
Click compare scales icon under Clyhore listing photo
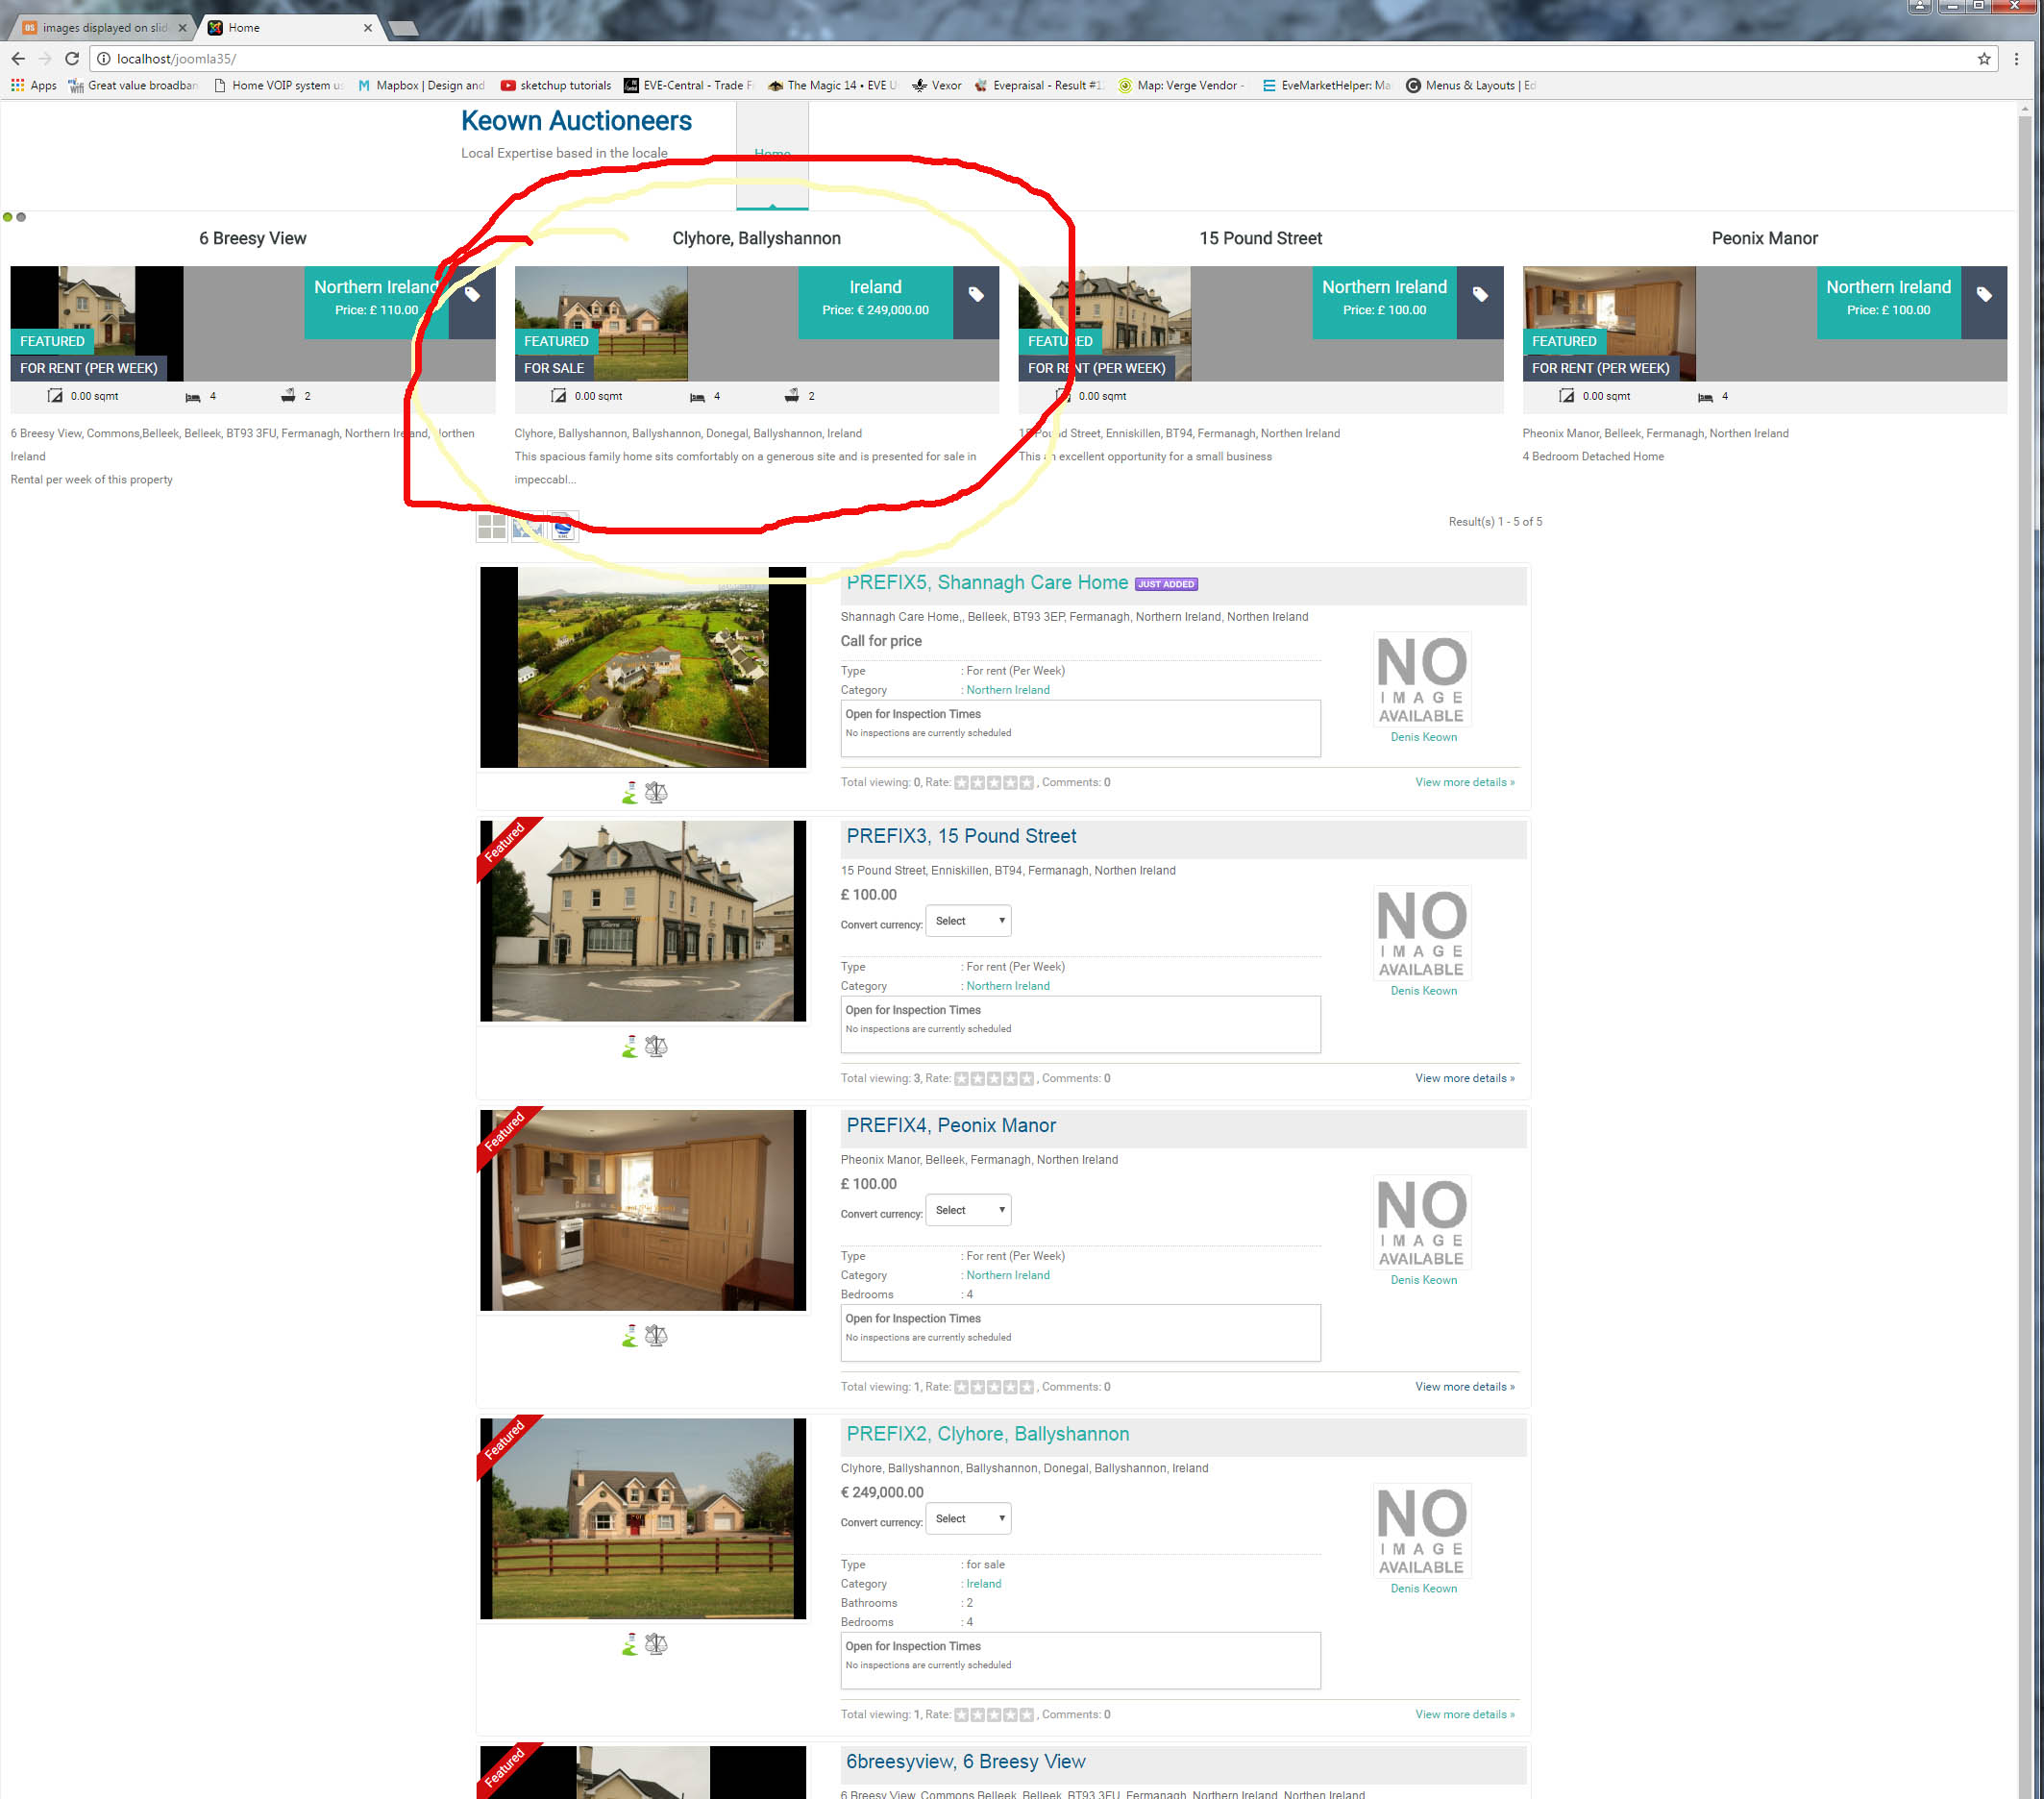pos(656,1644)
